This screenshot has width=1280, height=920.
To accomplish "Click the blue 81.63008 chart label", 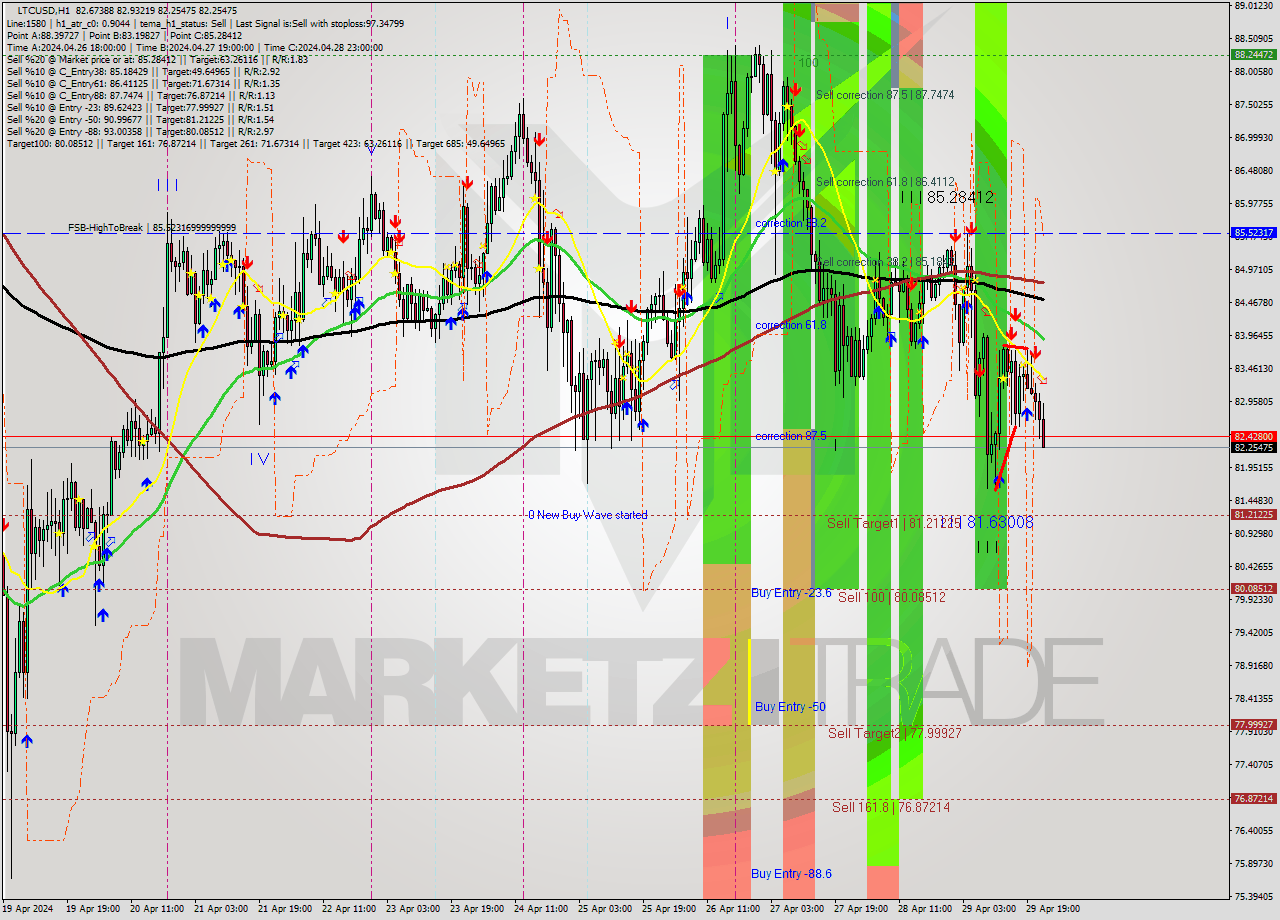I will coord(1000,522).
